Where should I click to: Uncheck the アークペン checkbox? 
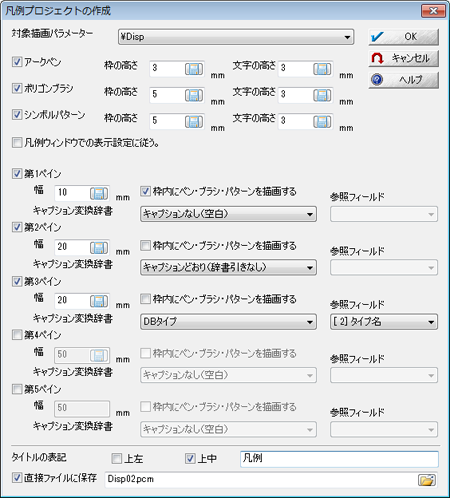click(x=17, y=62)
